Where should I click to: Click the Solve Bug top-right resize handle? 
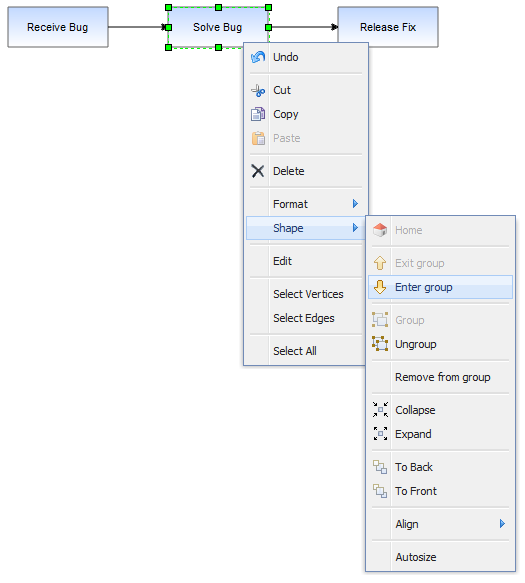pyautogui.click(x=268, y=7)
